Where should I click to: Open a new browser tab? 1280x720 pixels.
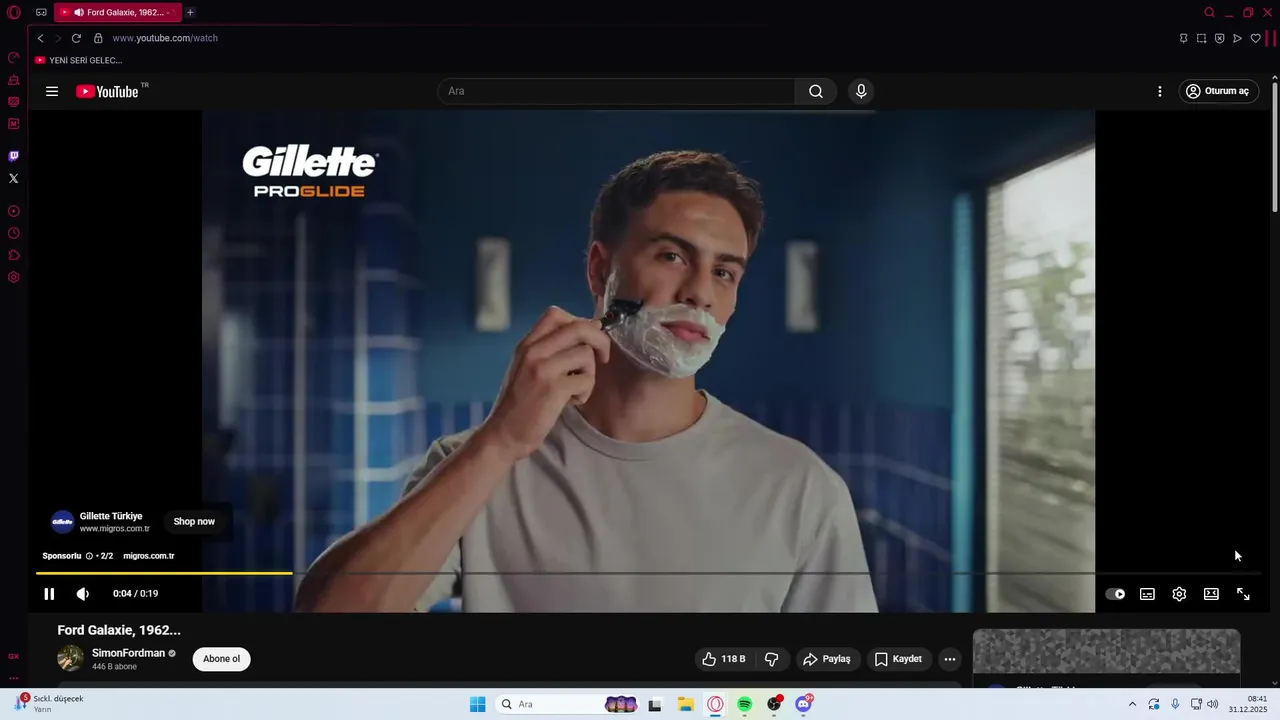[190, 13]
